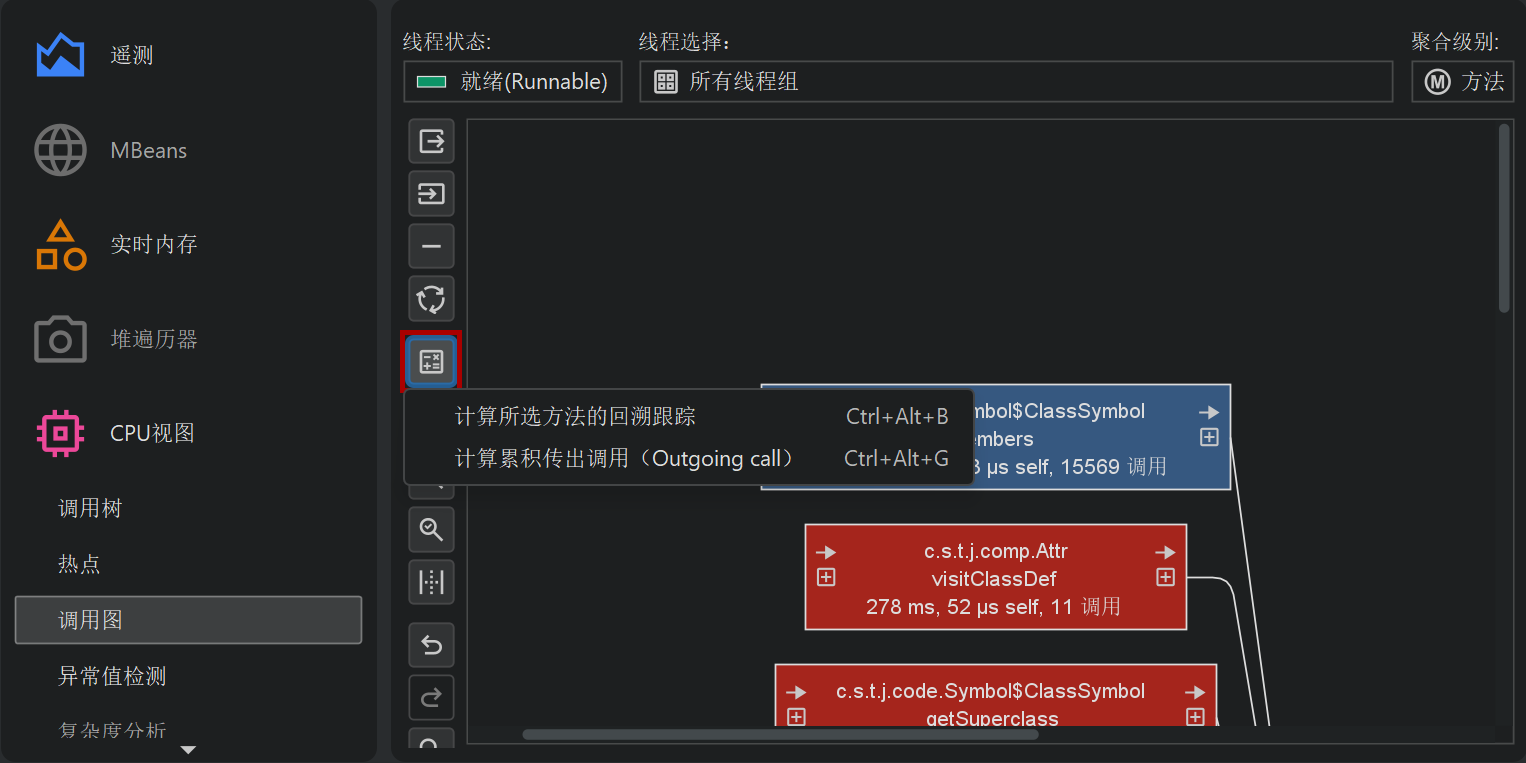
Task: Click the magnifier with checkmark icon
Action: pos(431,530)
